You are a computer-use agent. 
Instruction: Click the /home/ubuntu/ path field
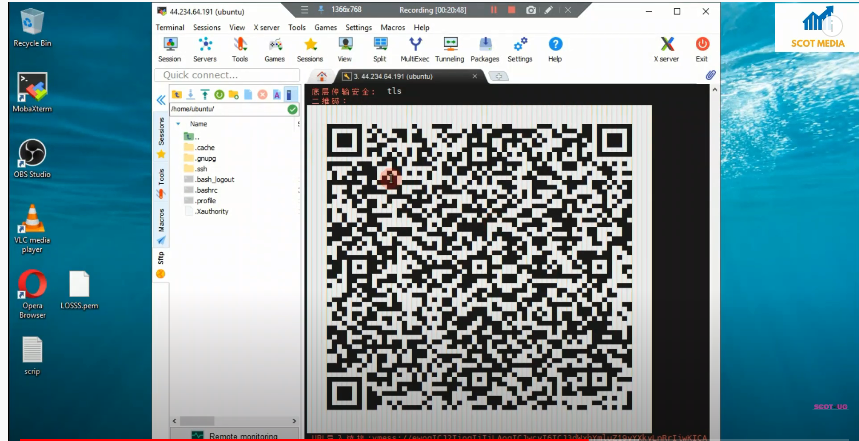pos(228,110)
